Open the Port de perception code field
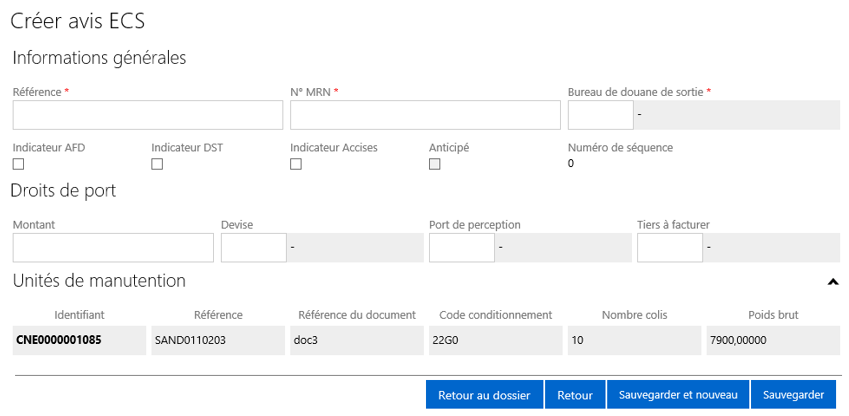This screenshot has height=416, width=849. coord(461,248)
